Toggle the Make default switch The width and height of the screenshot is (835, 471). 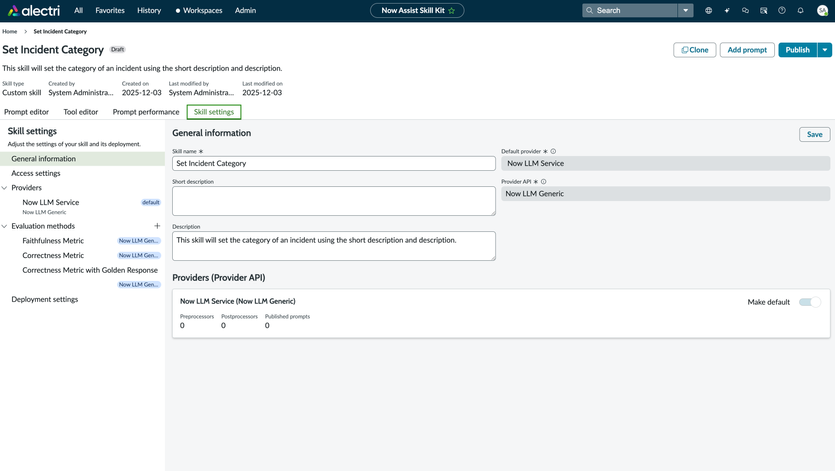(x=809, y=302)
